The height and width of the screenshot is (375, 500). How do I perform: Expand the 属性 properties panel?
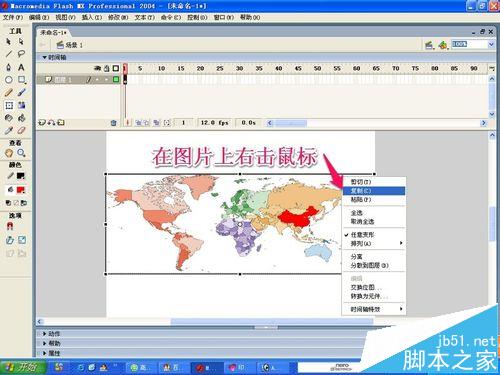tap(44, 353)
